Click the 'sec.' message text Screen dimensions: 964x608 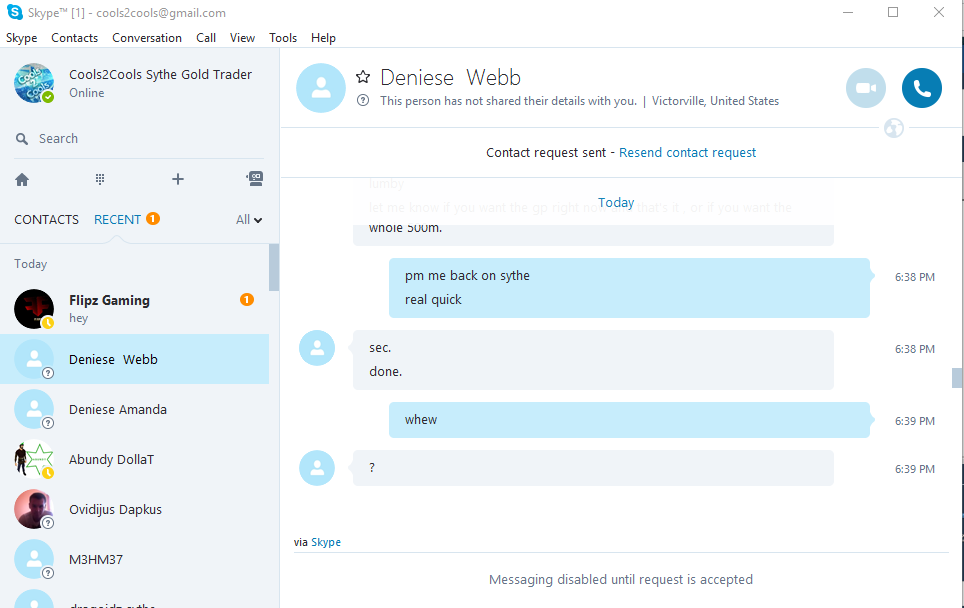pyautogui.click(x=380, y=348)
